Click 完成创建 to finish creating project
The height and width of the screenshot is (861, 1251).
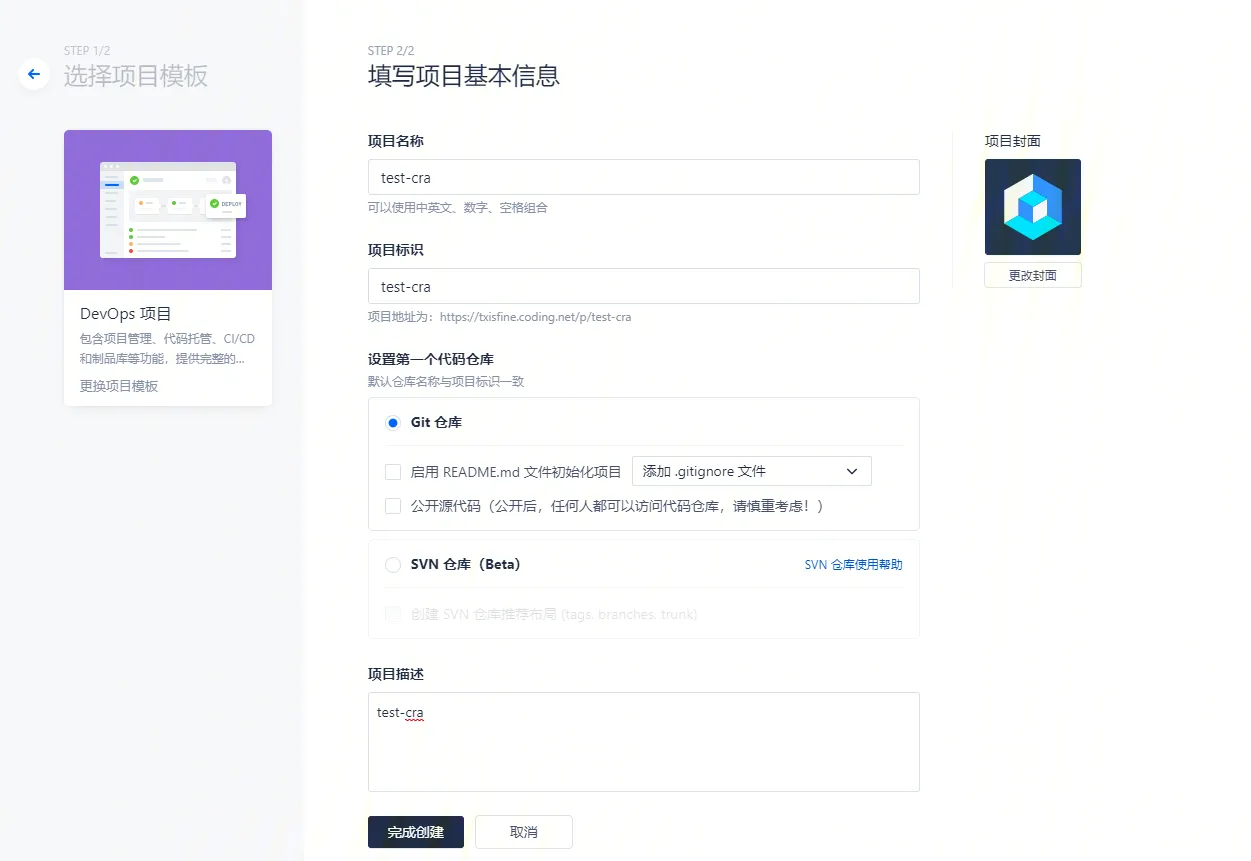(x=415, y=832)
